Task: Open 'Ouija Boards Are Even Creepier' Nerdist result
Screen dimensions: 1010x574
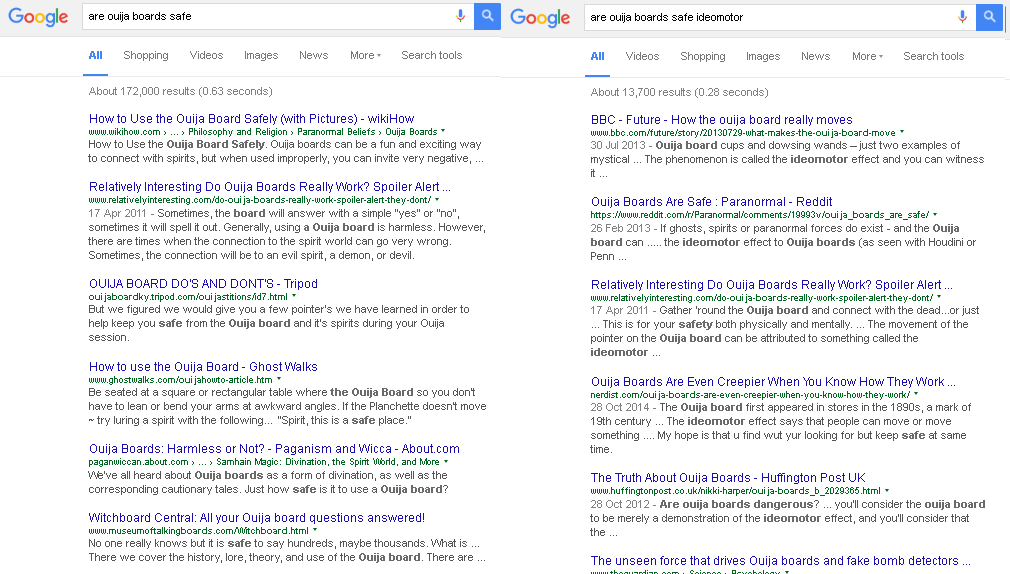Action: pos(773,381)
